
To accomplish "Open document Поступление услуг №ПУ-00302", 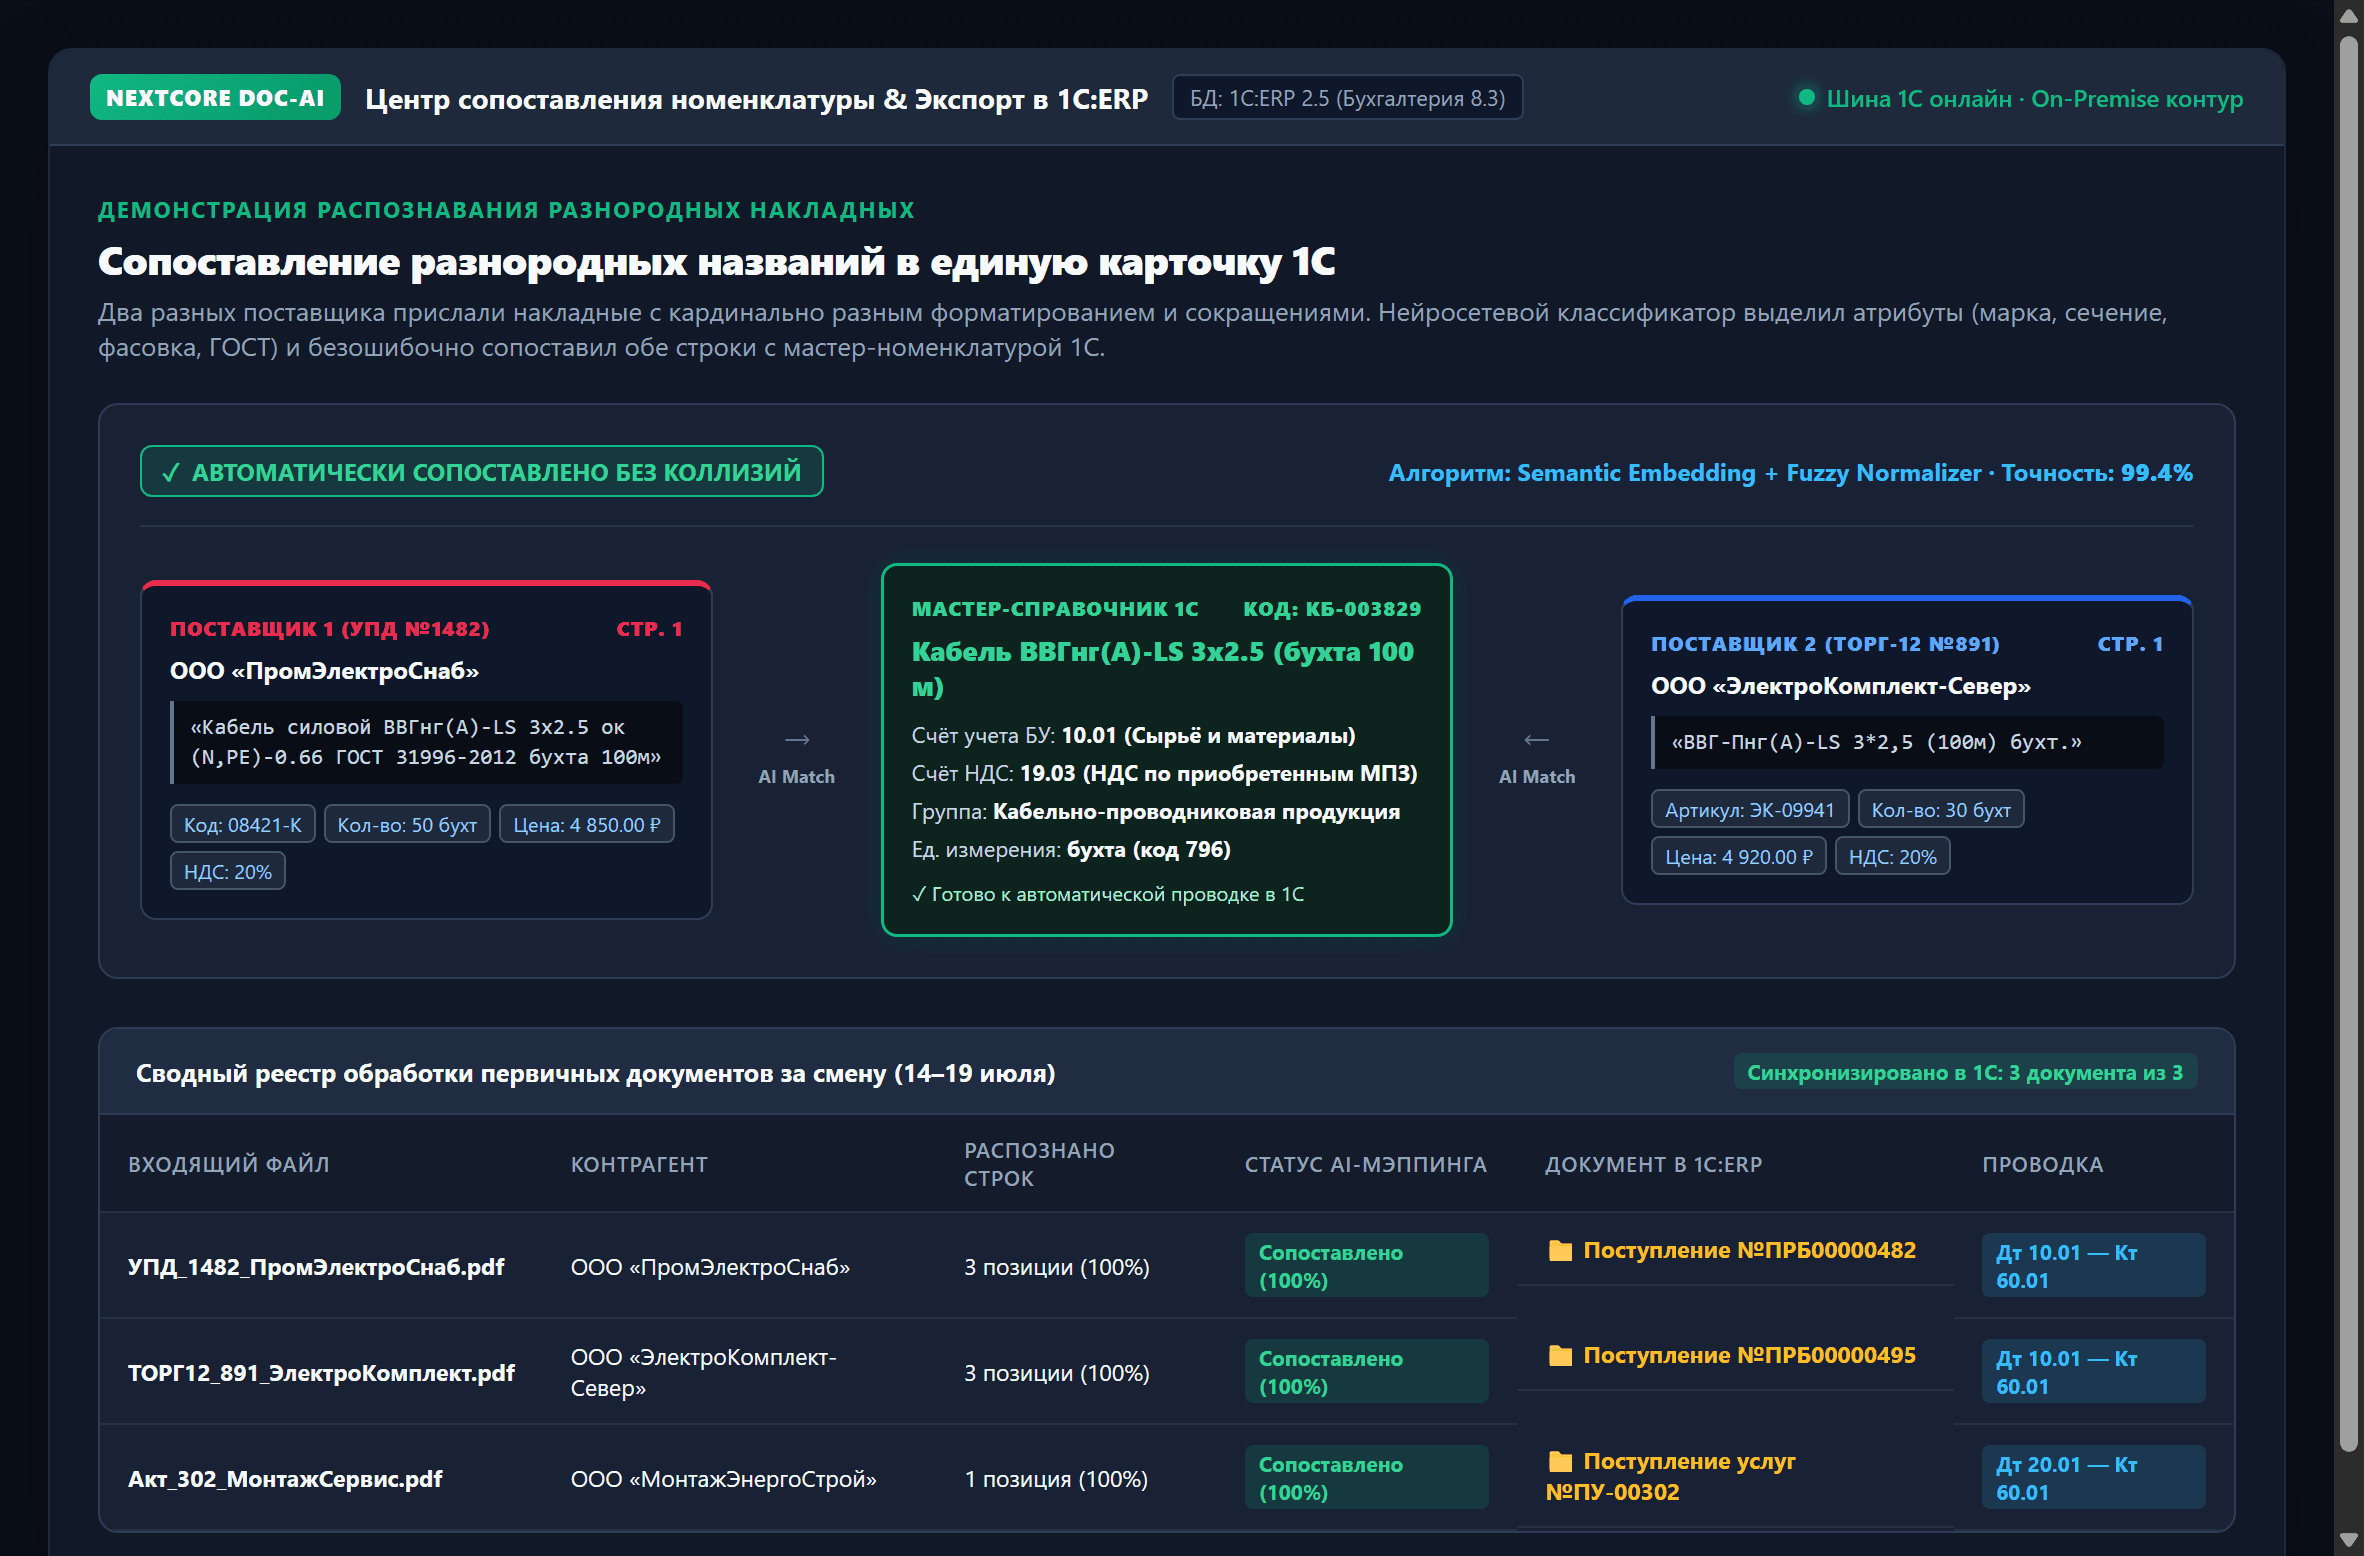I will click(1671, 1476).
